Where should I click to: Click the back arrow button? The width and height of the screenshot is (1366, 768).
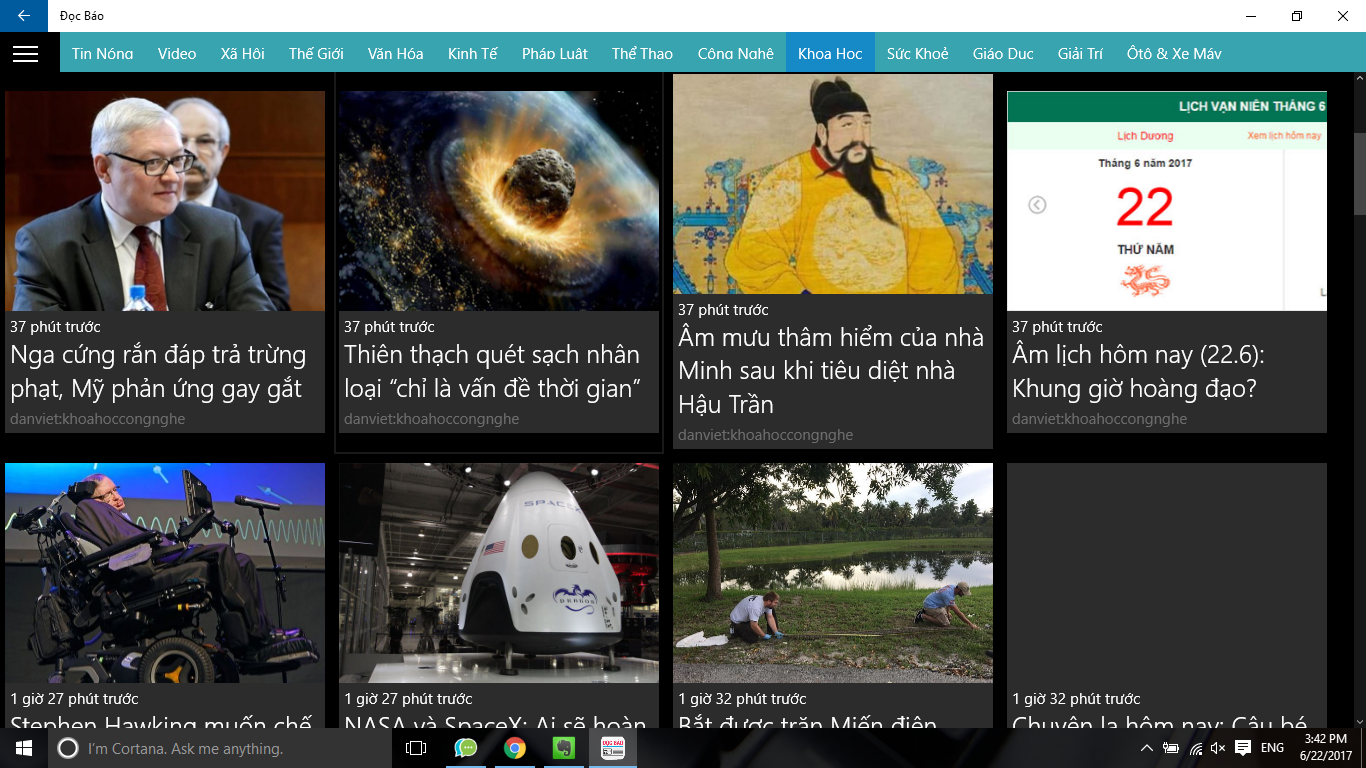[23, 16]
